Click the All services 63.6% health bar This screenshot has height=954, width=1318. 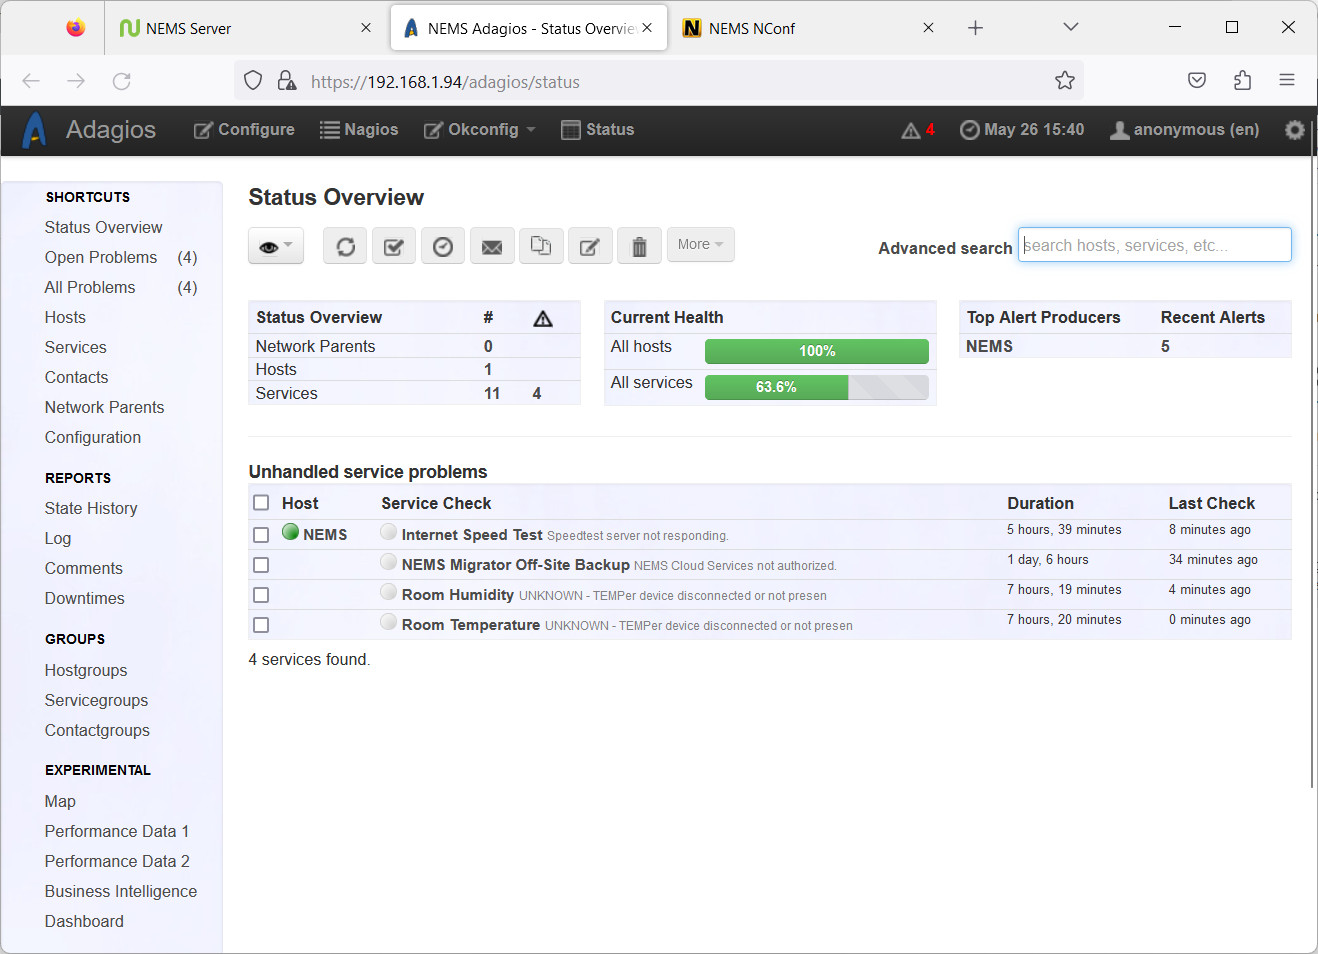817,387
